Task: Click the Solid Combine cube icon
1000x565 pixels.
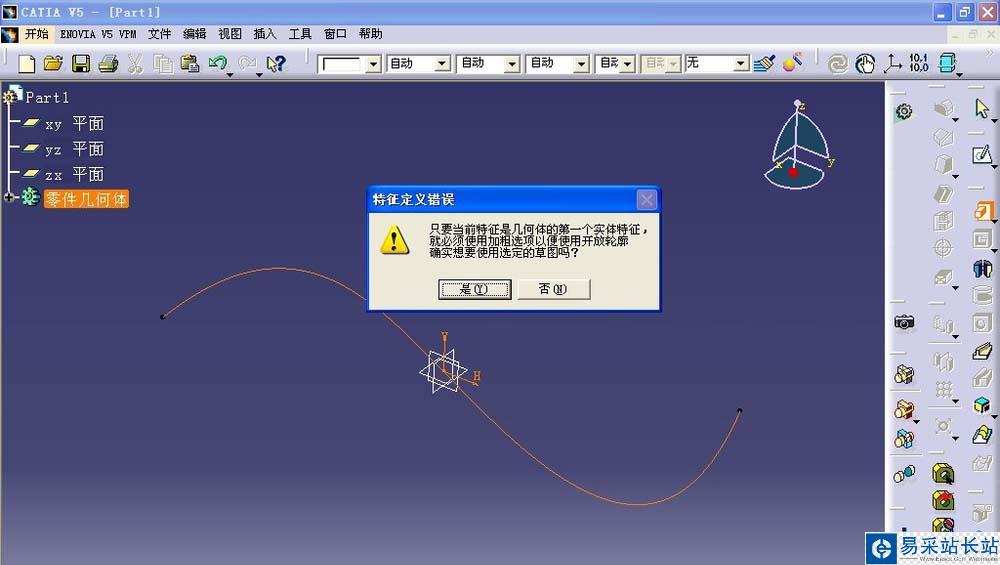Action: pos(982,406)
